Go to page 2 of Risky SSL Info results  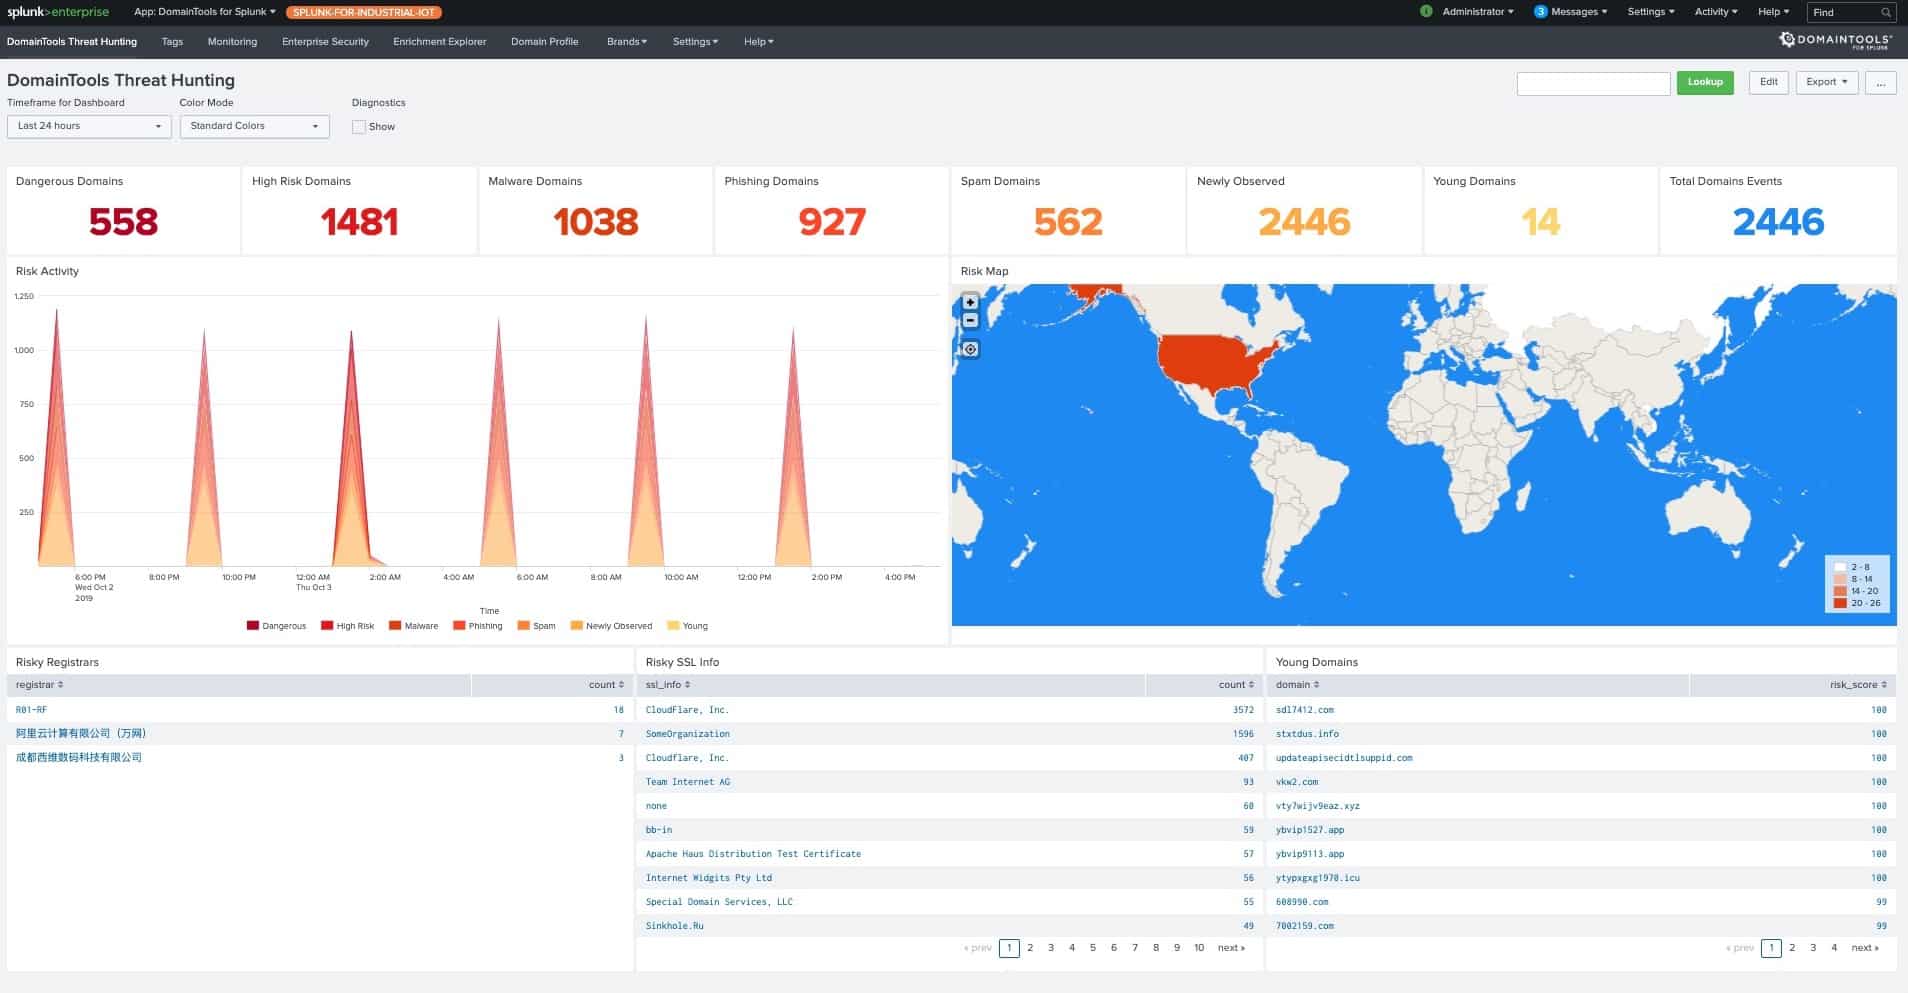click(x=1030, y=947)
